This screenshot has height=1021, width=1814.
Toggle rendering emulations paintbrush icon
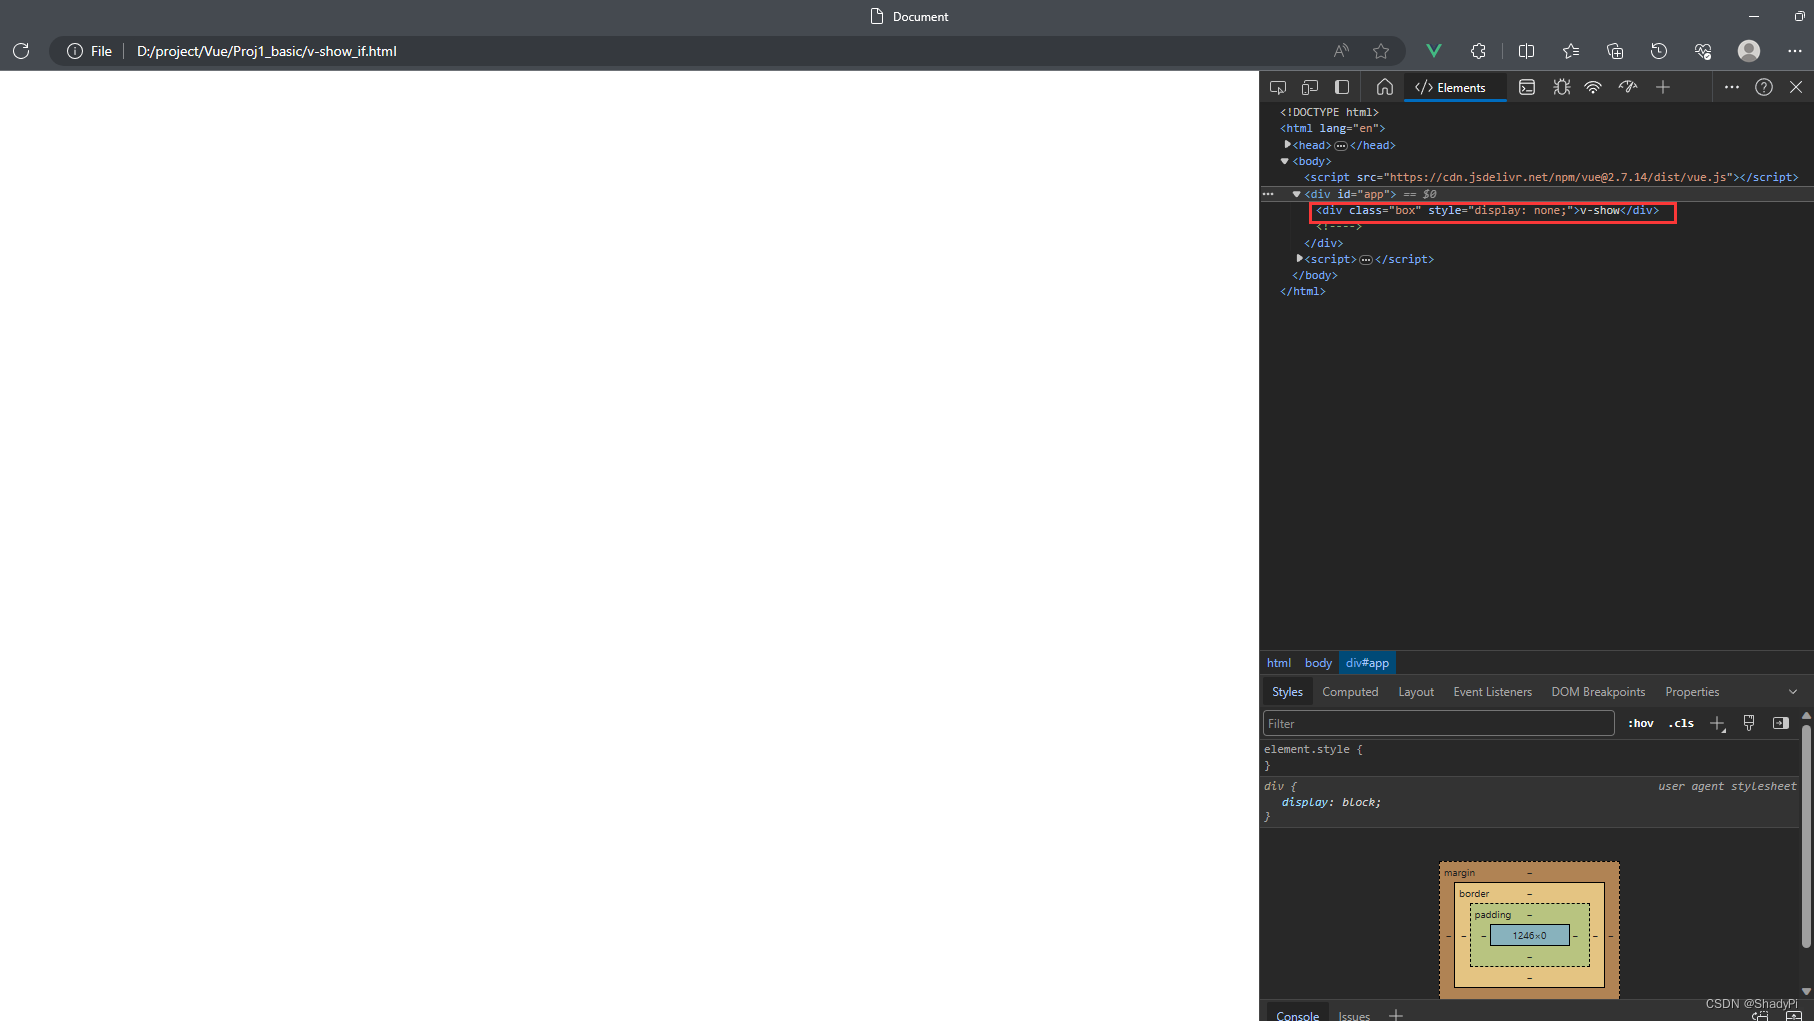coord(1749,723)
